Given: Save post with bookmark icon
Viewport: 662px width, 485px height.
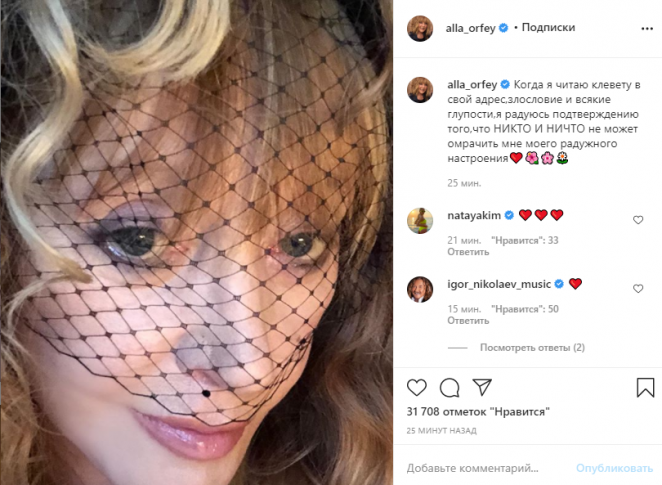Looking at the screenshot, I should pyautogui.click(x=645, y=387).
